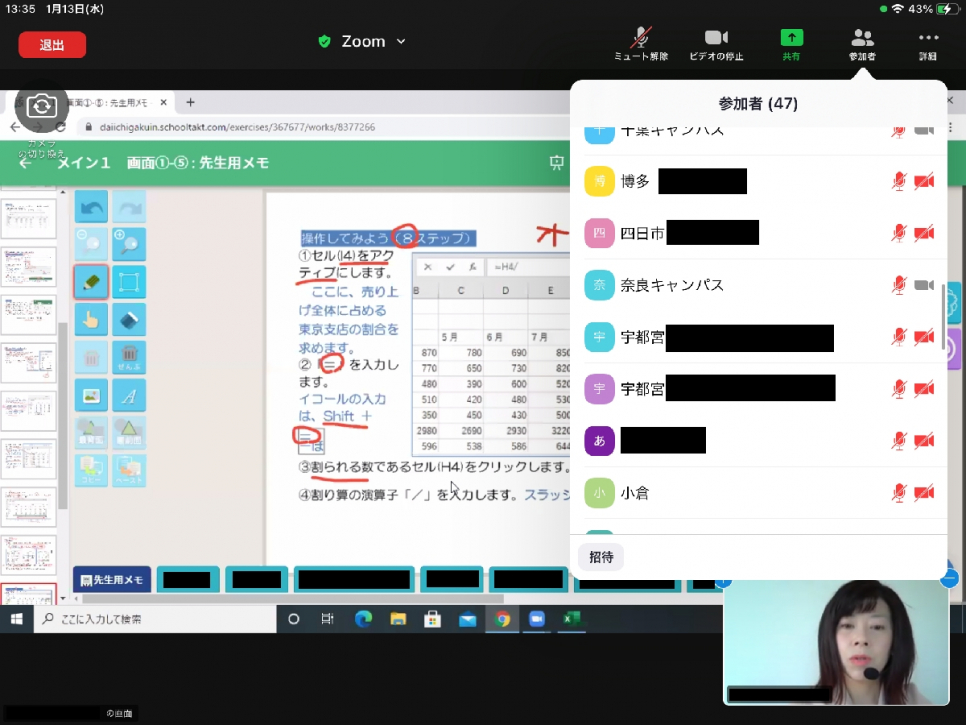Select the 奈良キャンパス participant row

[x=758, y=285]
